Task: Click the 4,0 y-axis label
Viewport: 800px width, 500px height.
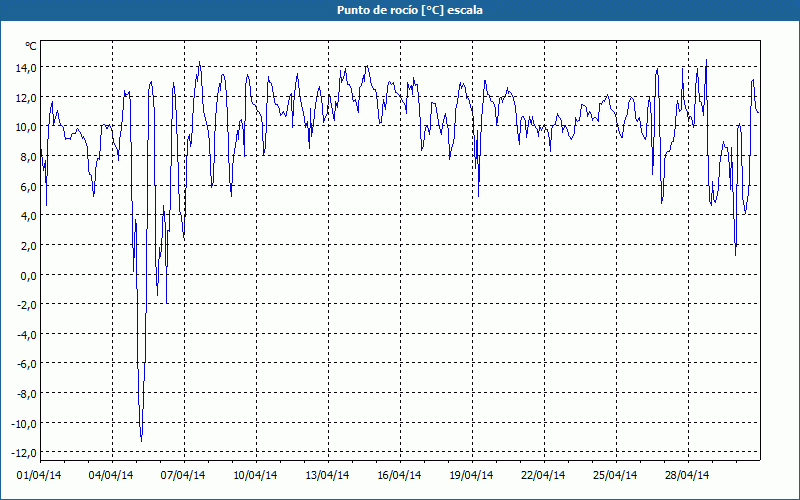Action: coord(29,216)
